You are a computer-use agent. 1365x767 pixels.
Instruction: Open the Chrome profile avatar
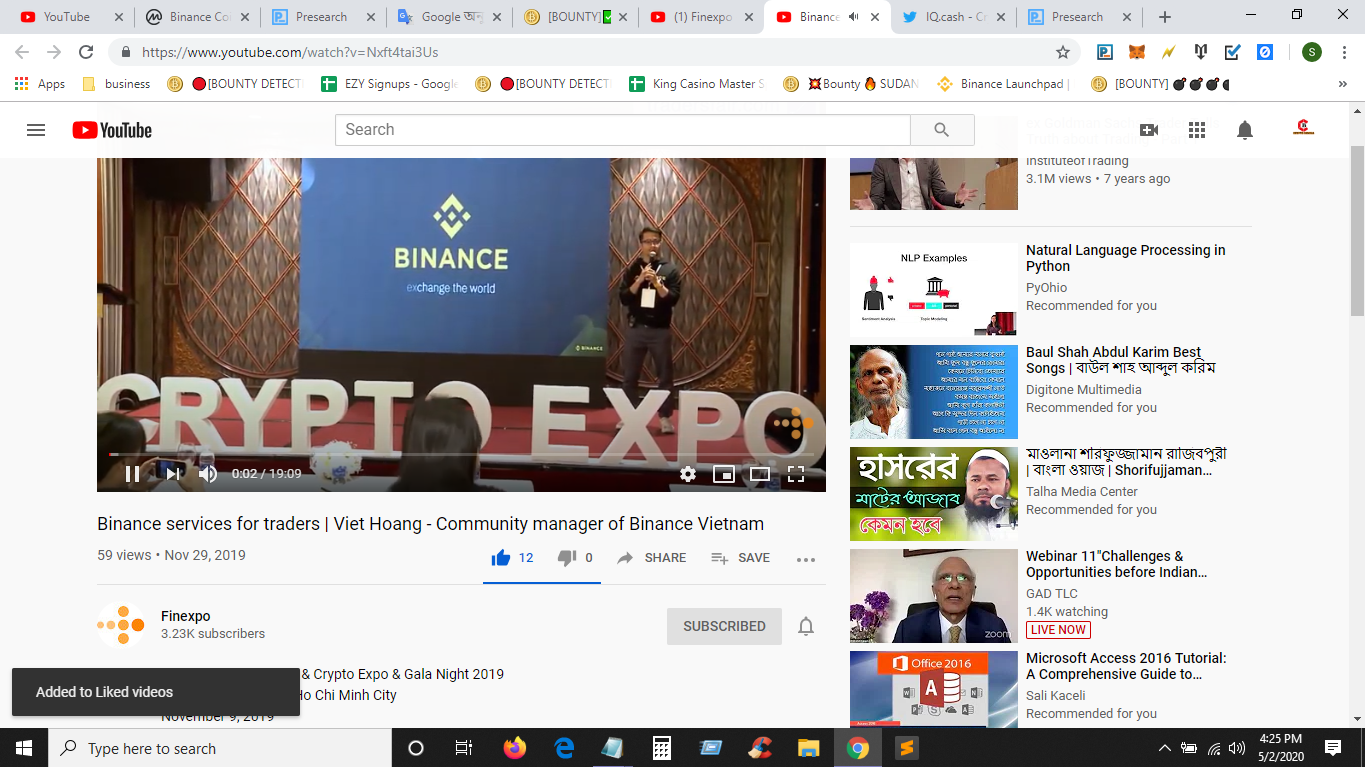tap(1312, 52)
